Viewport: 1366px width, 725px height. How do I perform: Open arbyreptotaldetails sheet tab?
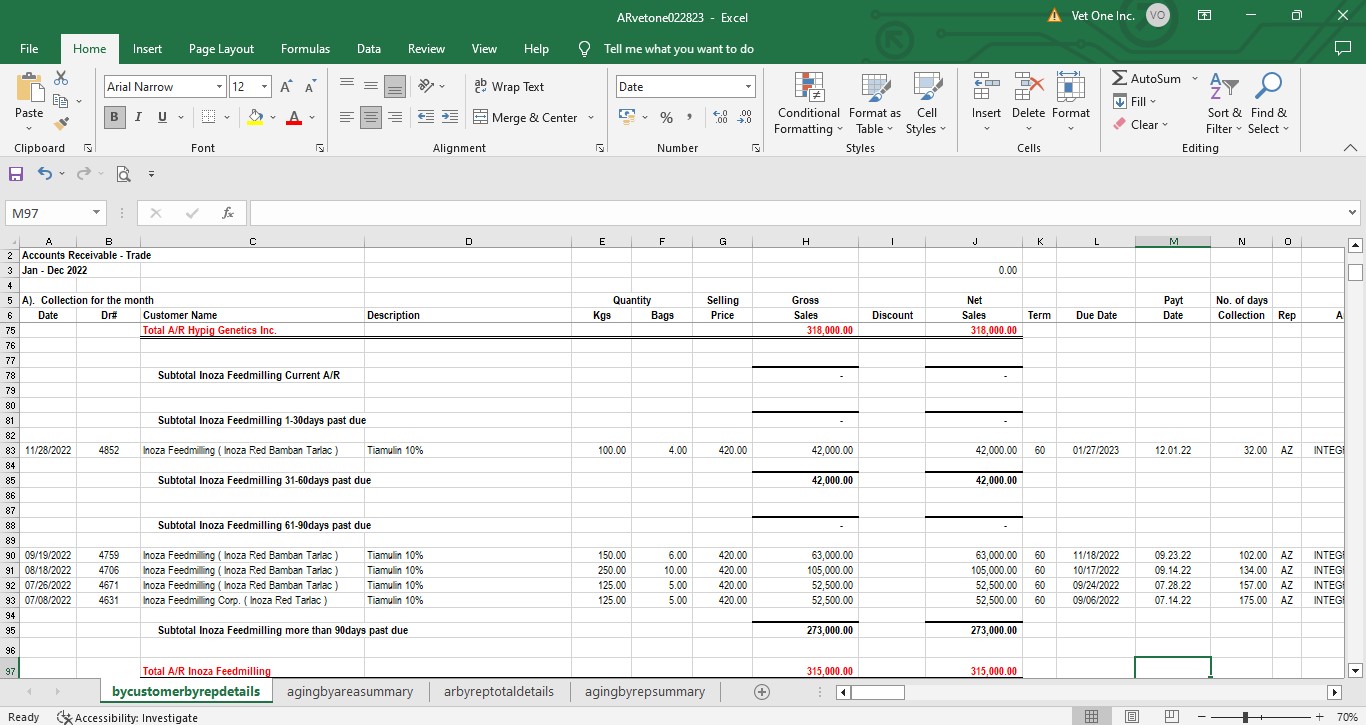(498, 692)
